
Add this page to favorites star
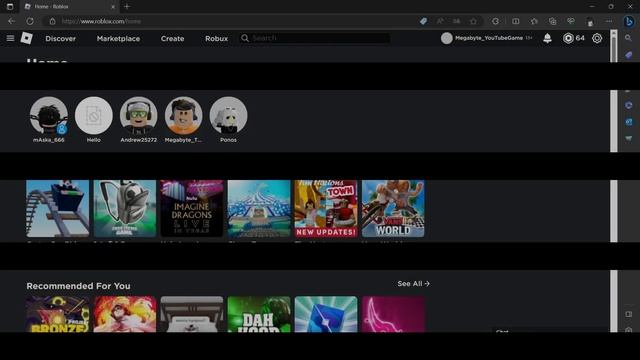(473, 21)
